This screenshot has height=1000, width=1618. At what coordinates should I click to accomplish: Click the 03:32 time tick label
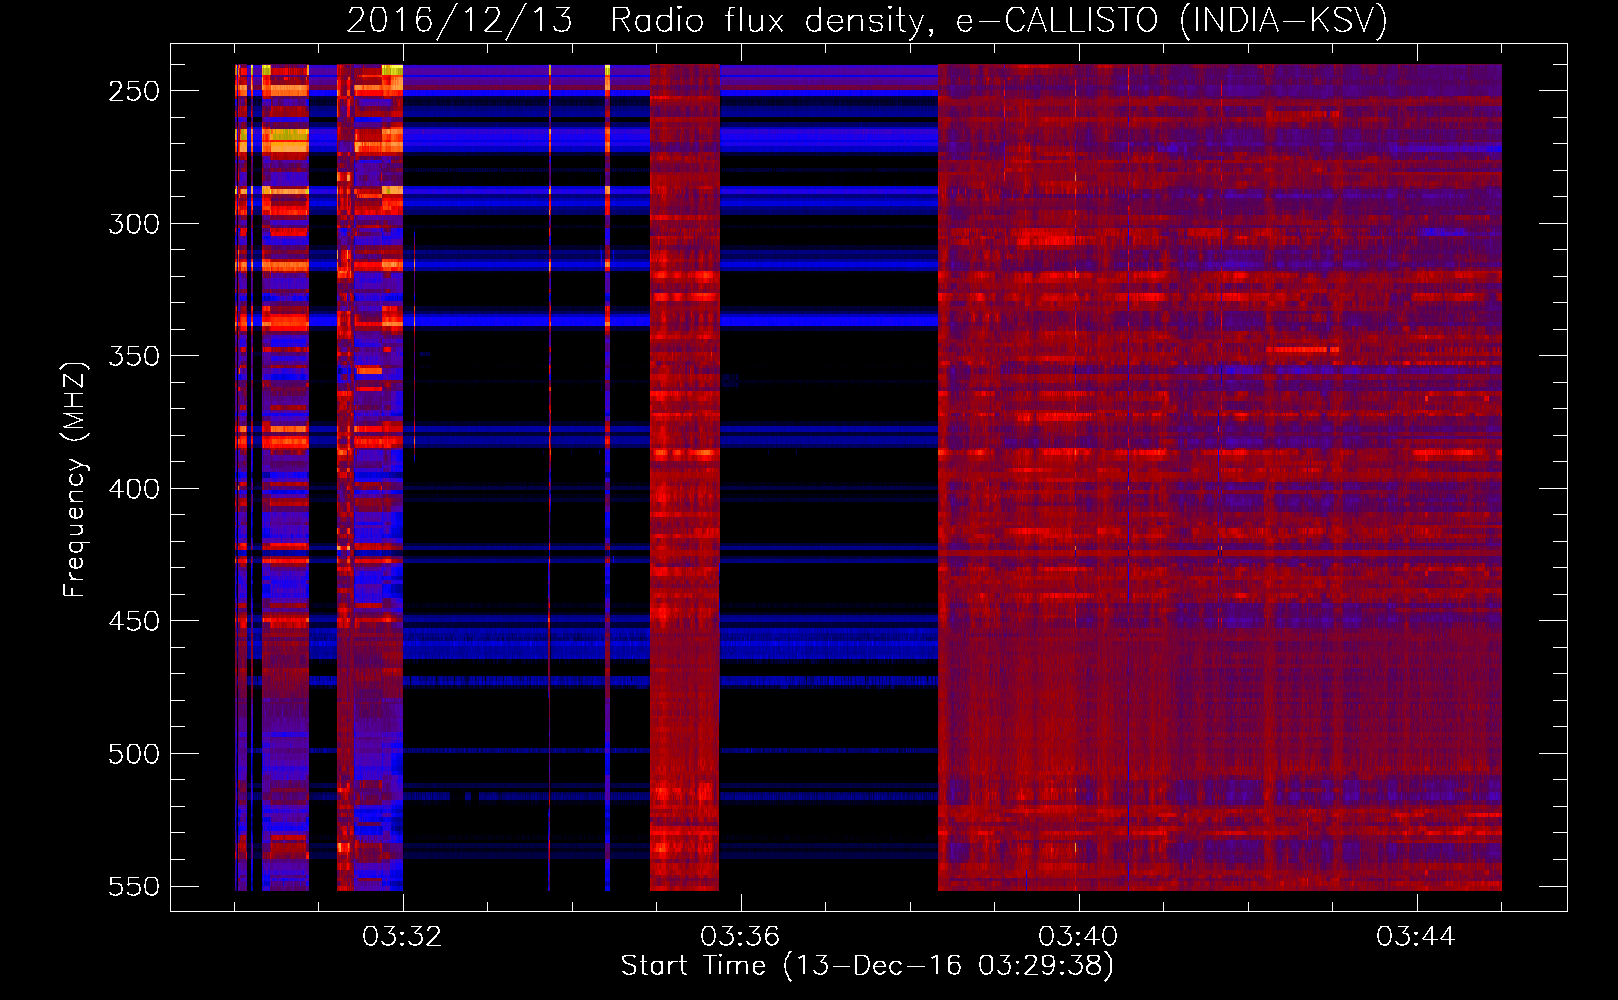402,936
